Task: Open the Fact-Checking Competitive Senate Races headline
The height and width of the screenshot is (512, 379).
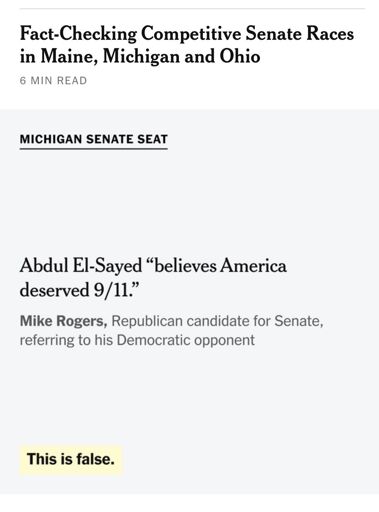Action: (187, 45)
